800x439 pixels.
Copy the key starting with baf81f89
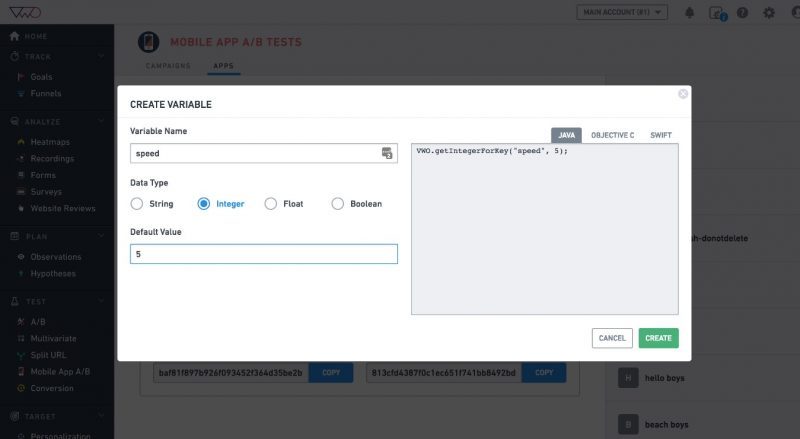point(331,373)
